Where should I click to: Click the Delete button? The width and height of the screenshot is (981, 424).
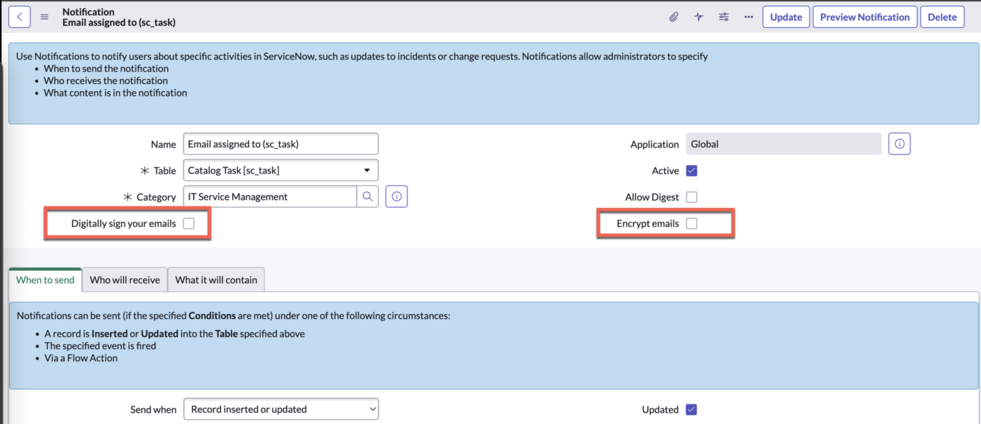(942, 17)
